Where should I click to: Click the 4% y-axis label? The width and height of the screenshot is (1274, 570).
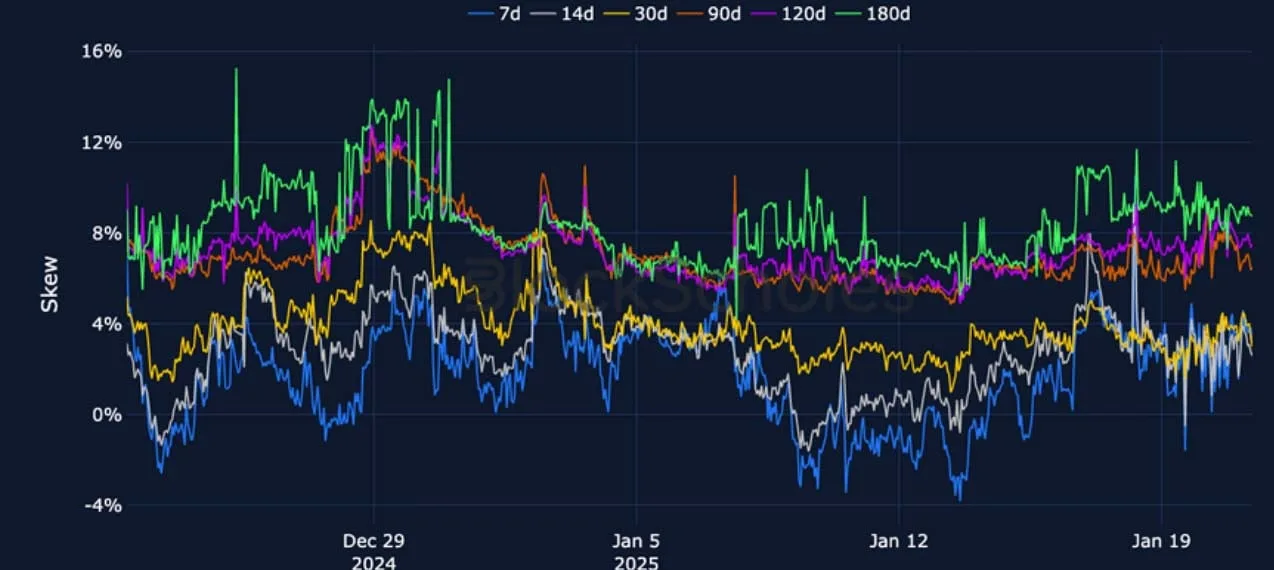pos(106,324)
